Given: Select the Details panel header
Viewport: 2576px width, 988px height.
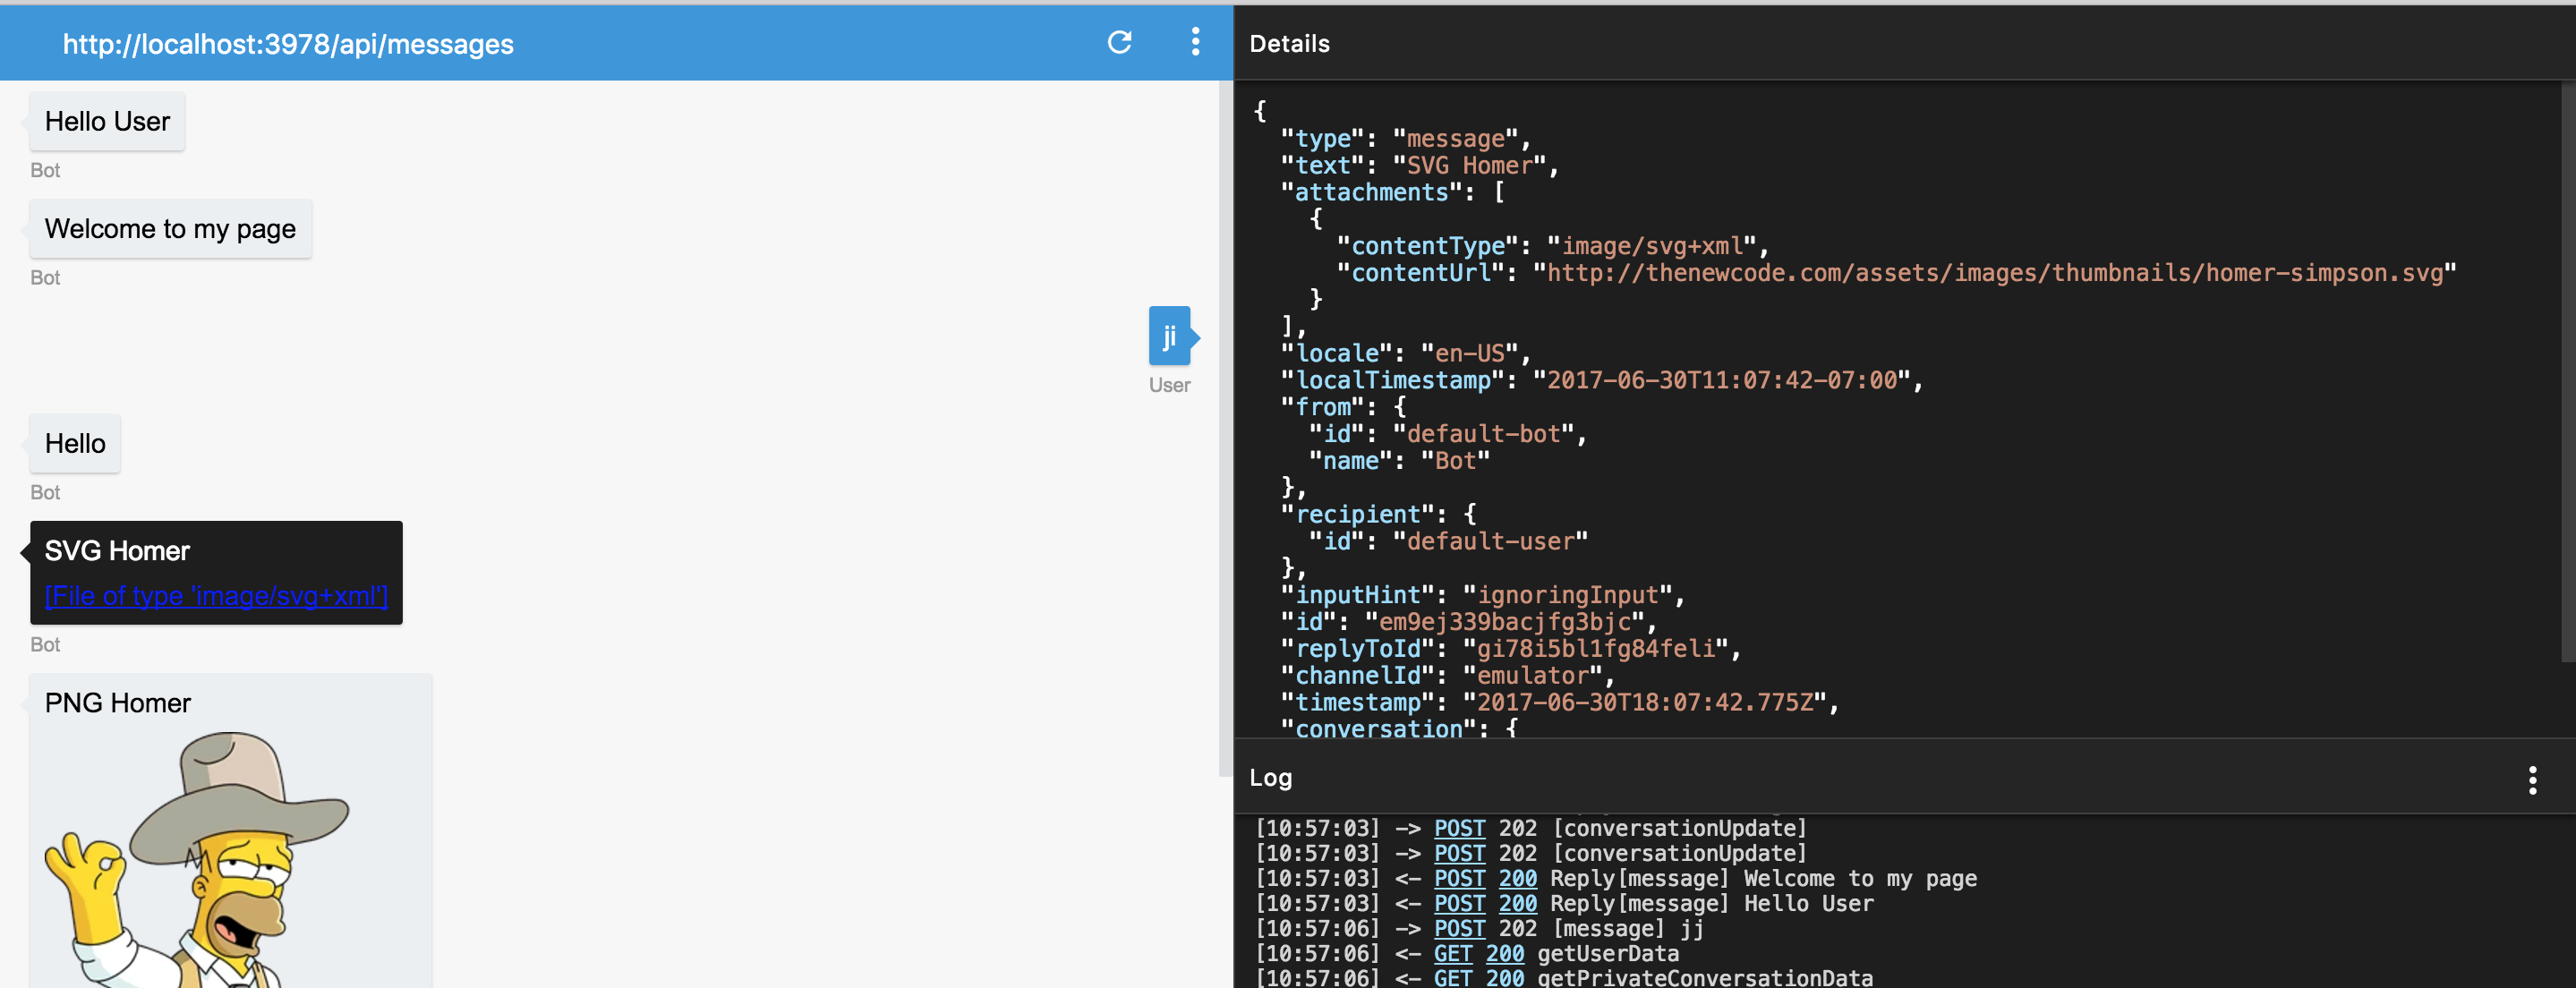Looking at the screenshot, I should 1289,43.
